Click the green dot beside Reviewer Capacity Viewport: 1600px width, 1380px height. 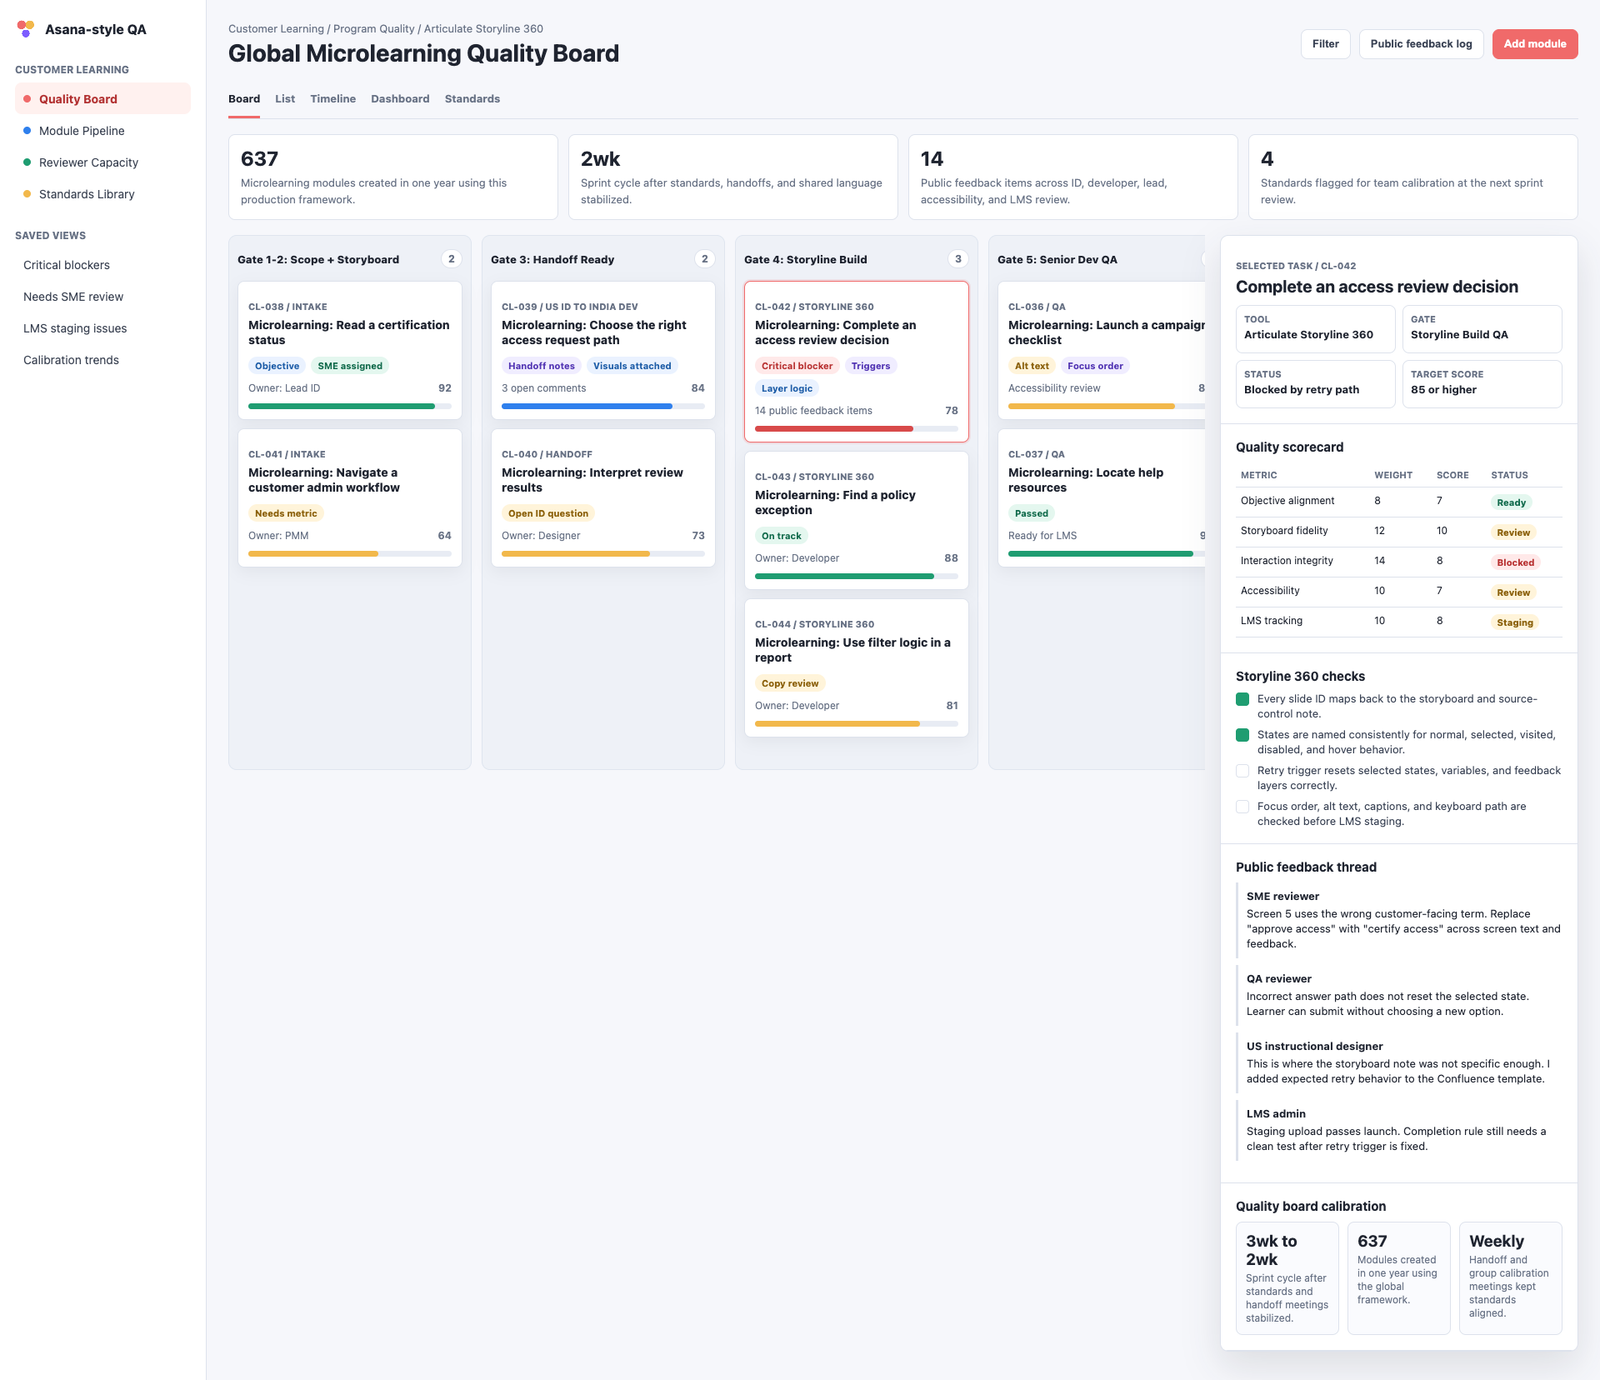click(x=27, y=162)
